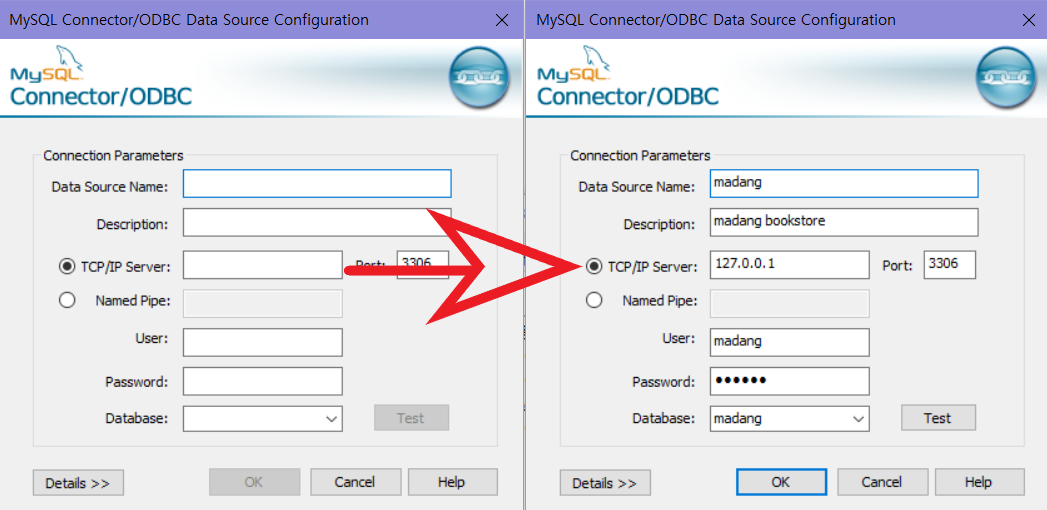Screen dimensions: 1047x510
Task: Select TCP/IP Server radio in left dialog
Action: [67, 267]
